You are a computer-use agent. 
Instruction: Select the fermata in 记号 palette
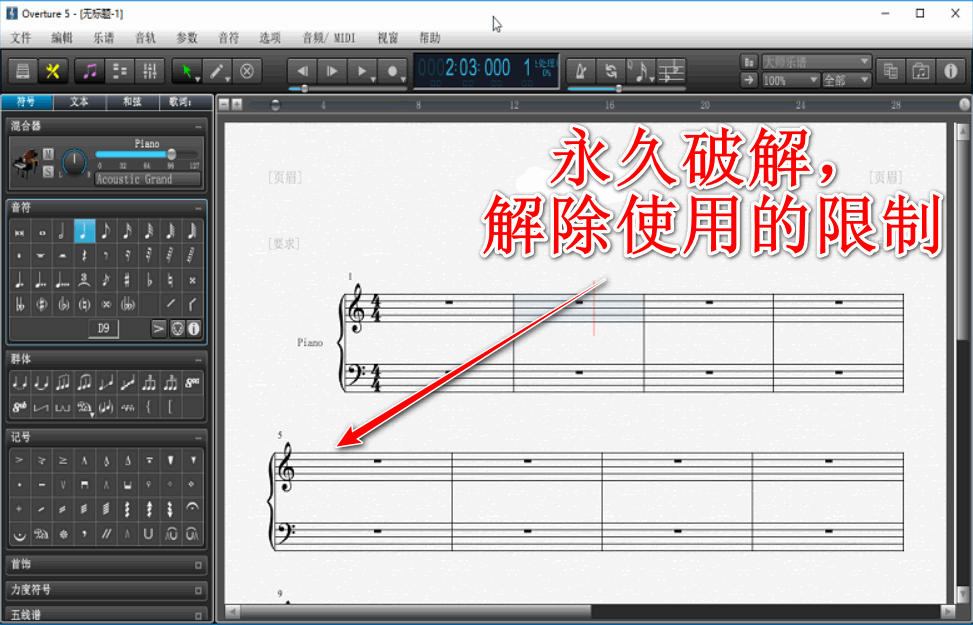click(x=192, y=509)
